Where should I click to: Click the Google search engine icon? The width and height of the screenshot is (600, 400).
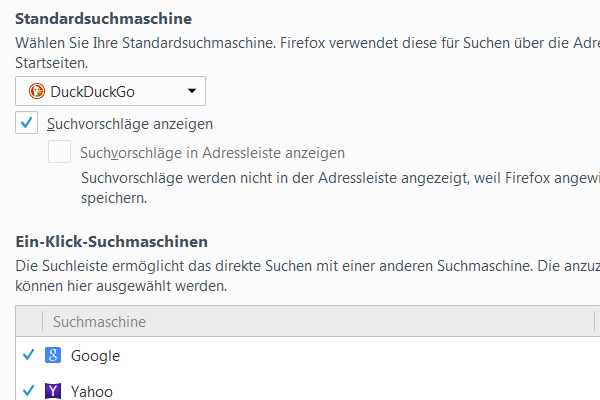[54, 355]
